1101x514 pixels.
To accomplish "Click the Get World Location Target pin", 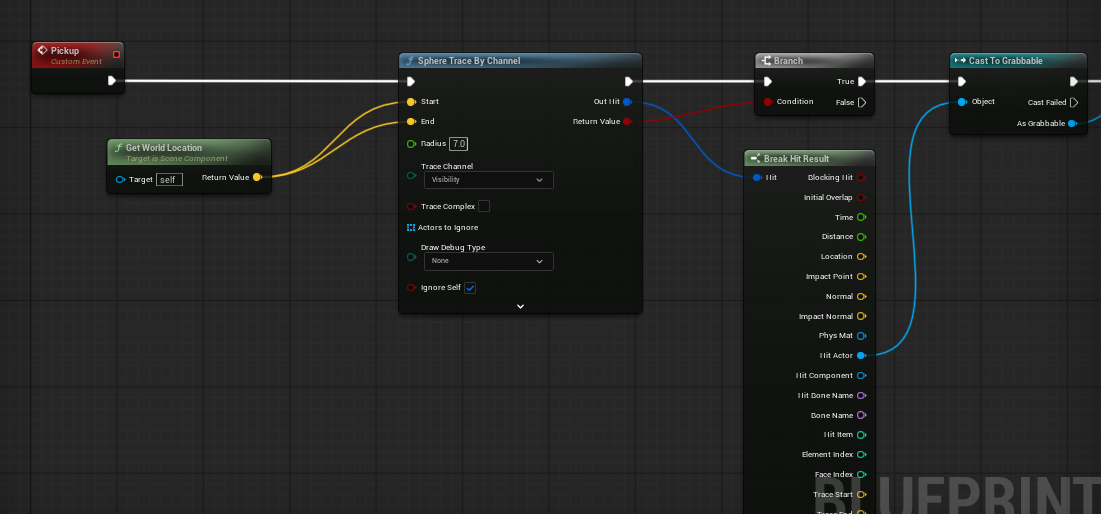I will click(x=120, y=180).
